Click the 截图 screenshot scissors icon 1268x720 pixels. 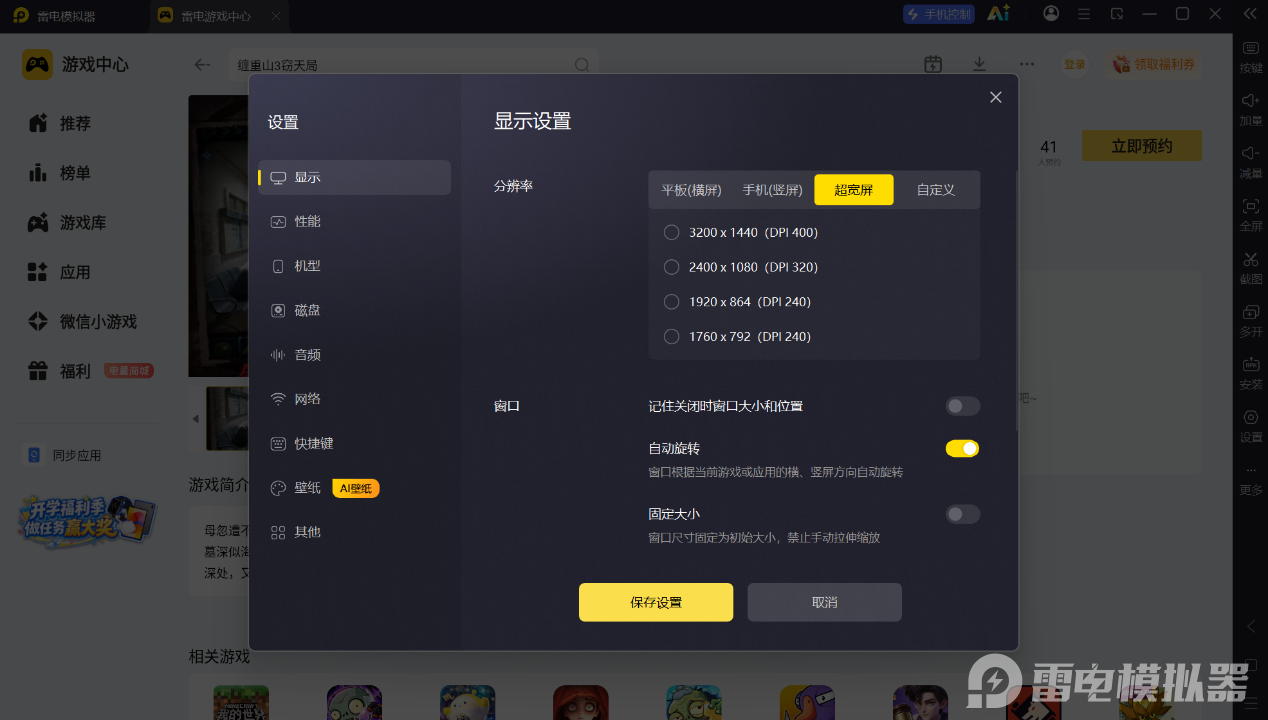[x=1251, y=260]
